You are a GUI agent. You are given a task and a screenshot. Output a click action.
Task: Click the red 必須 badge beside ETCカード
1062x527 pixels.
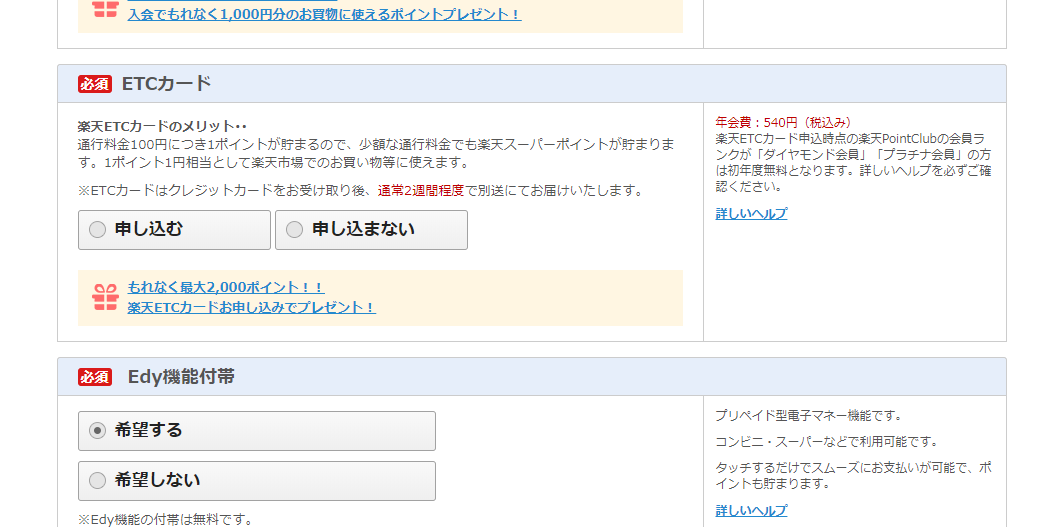click(x=95, y=84)
